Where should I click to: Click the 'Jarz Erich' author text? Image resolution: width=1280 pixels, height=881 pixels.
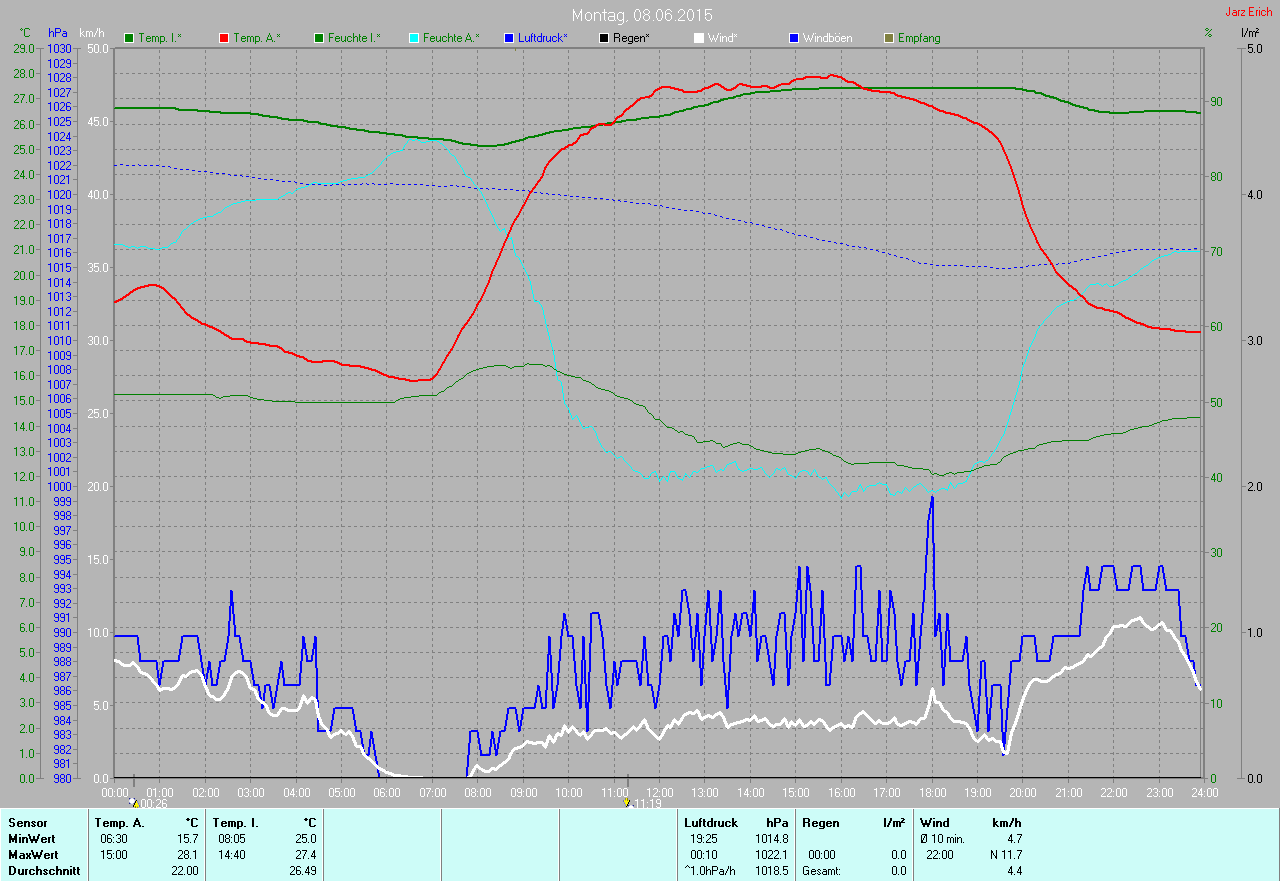1249,12
